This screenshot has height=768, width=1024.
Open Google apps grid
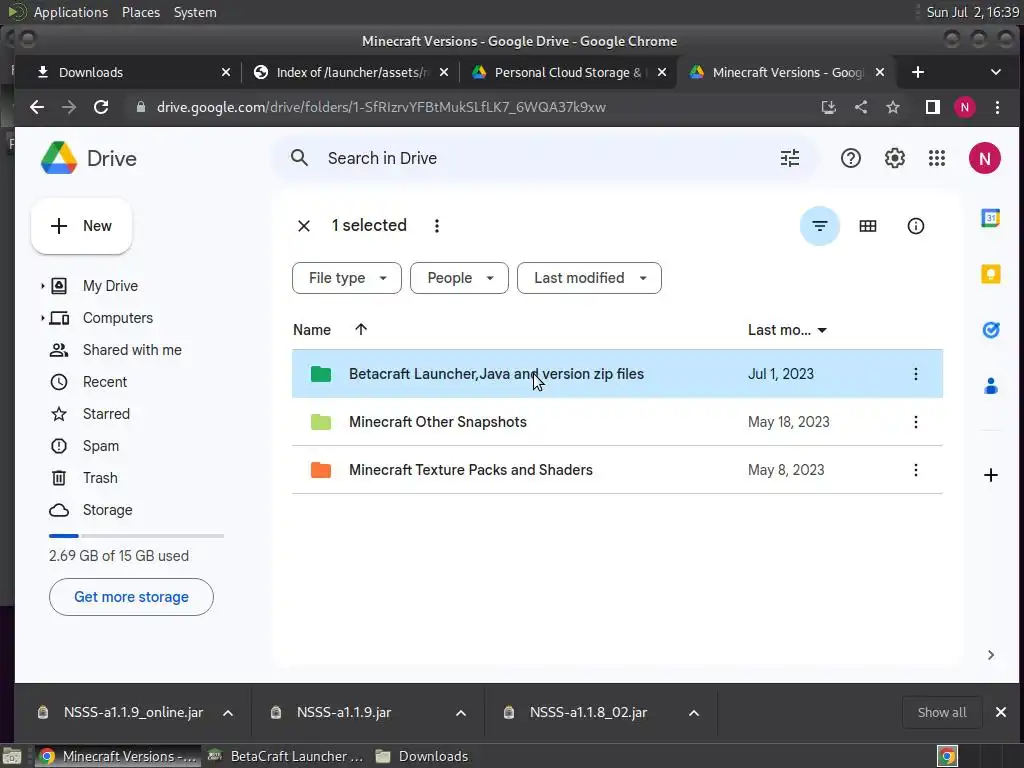936,158
